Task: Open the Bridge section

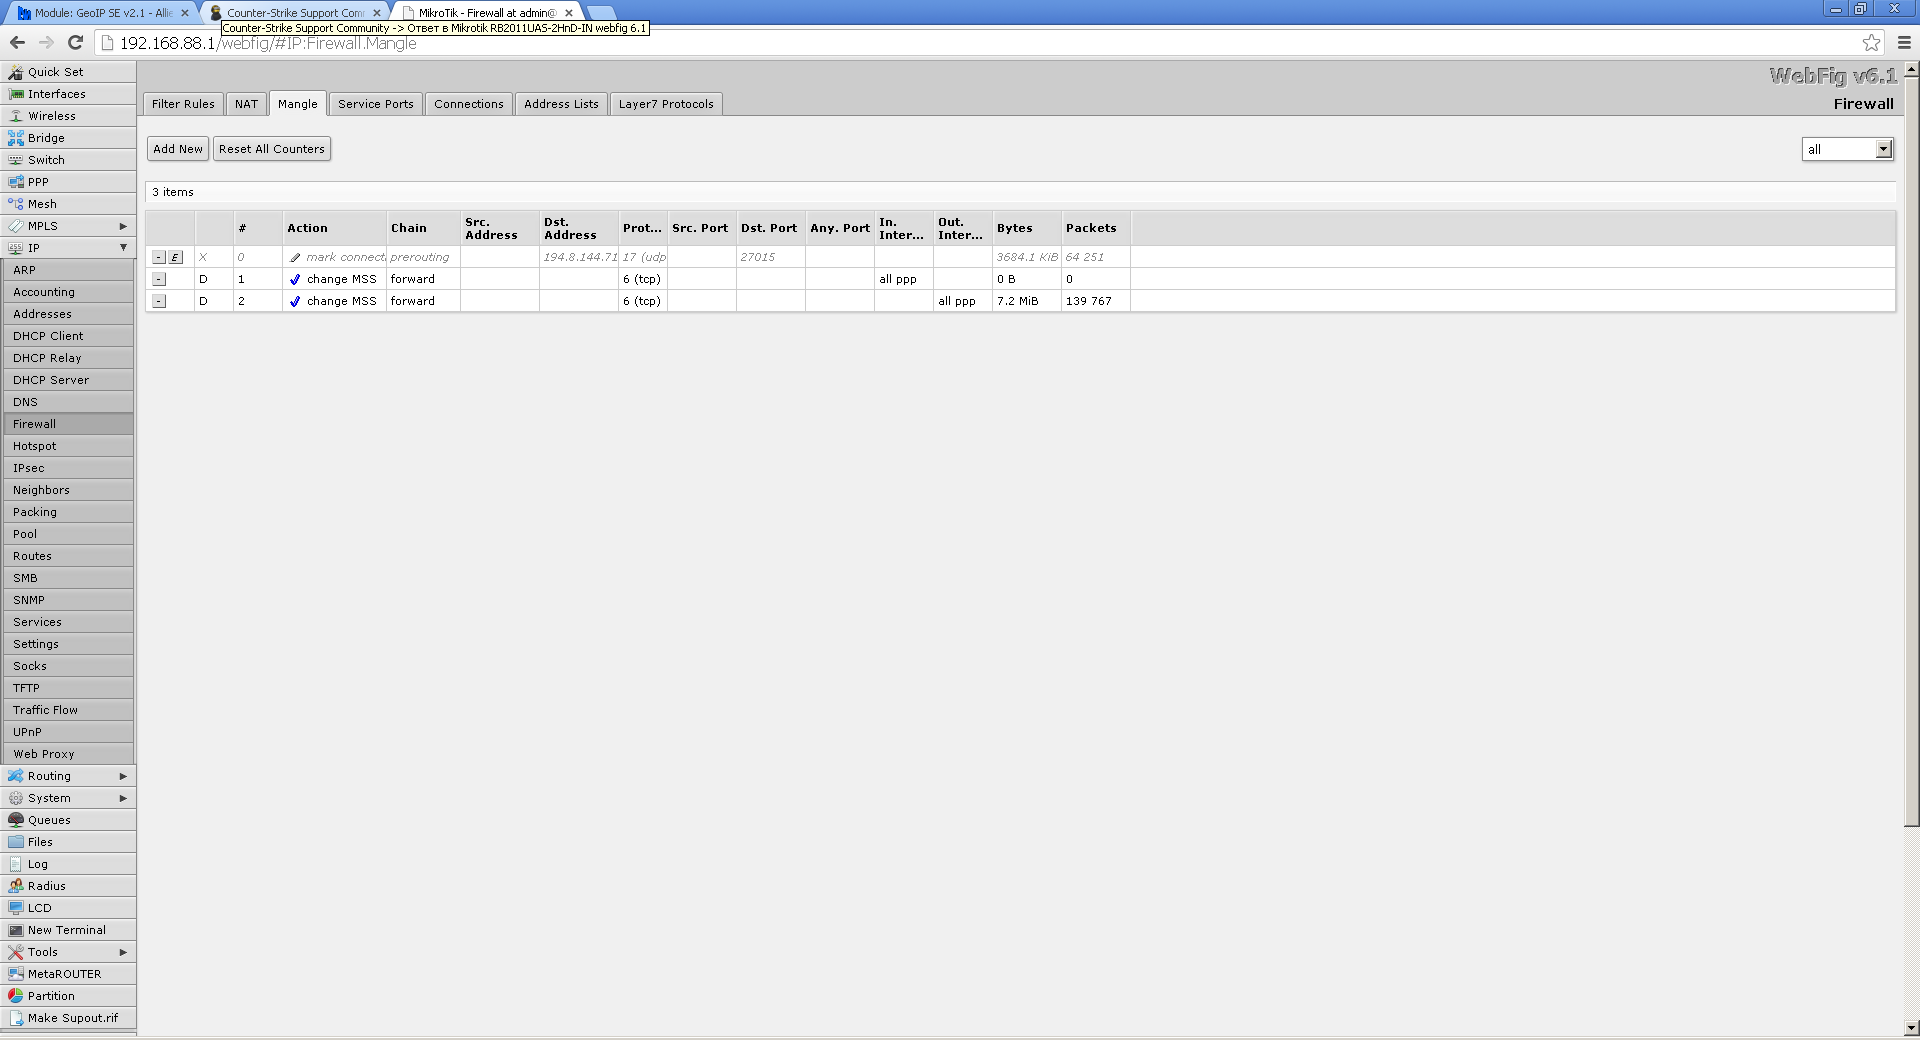Action: (68, 138)
